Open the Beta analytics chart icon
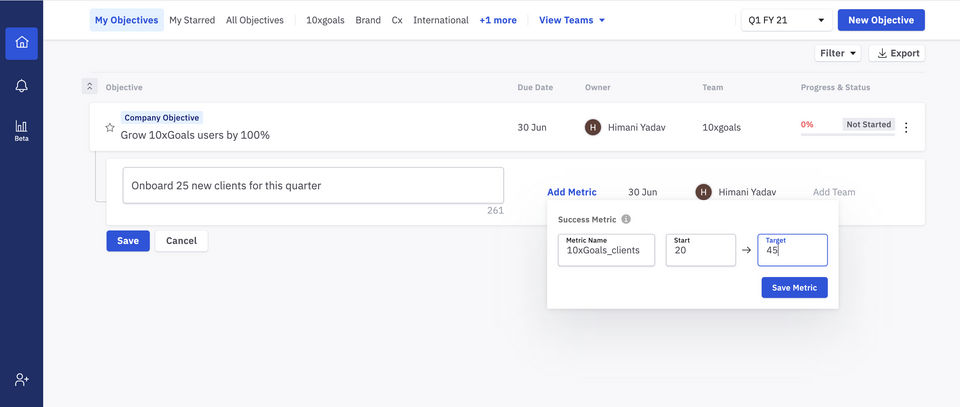The height and width of the screenshot is (407, 960). click(21, 129)
